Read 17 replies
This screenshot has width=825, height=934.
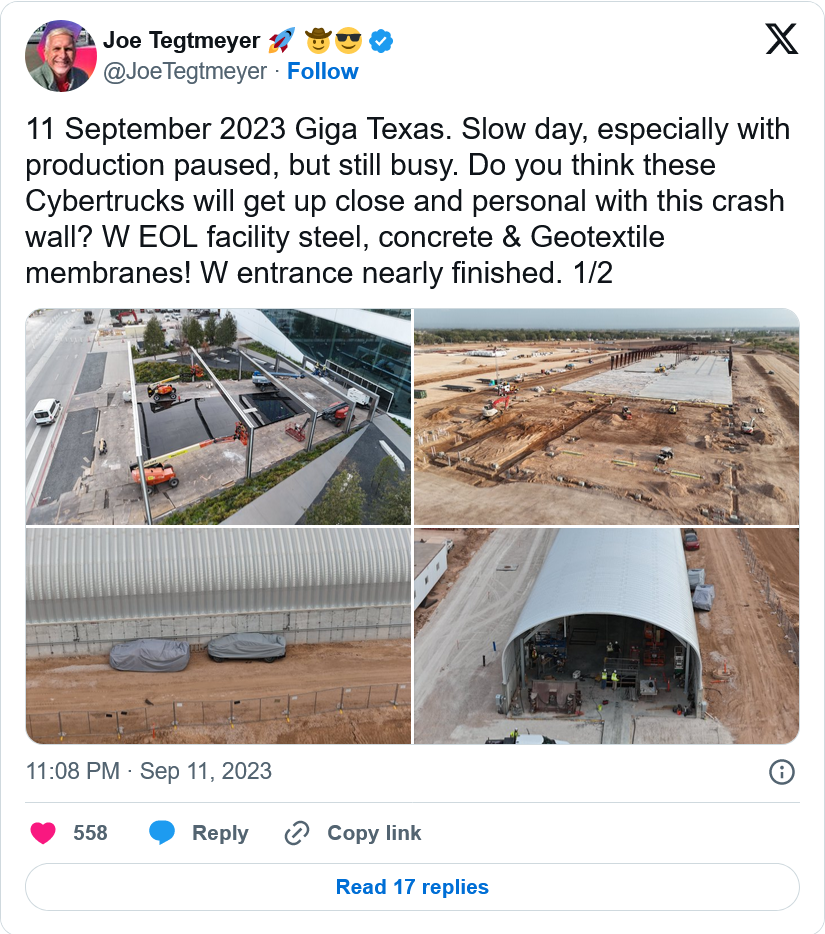click(x=412, y=887)
